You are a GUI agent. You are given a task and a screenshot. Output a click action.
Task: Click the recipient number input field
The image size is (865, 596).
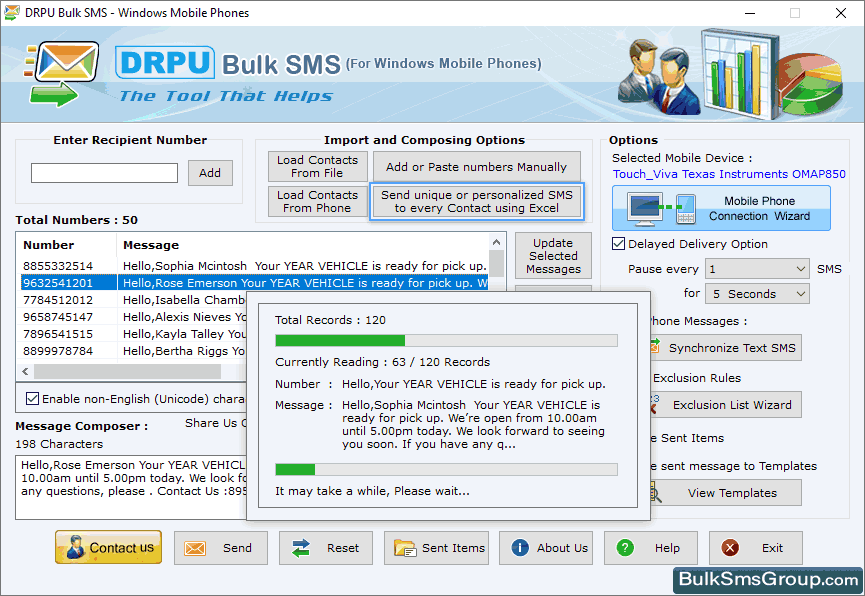click(x=104, y=173)
